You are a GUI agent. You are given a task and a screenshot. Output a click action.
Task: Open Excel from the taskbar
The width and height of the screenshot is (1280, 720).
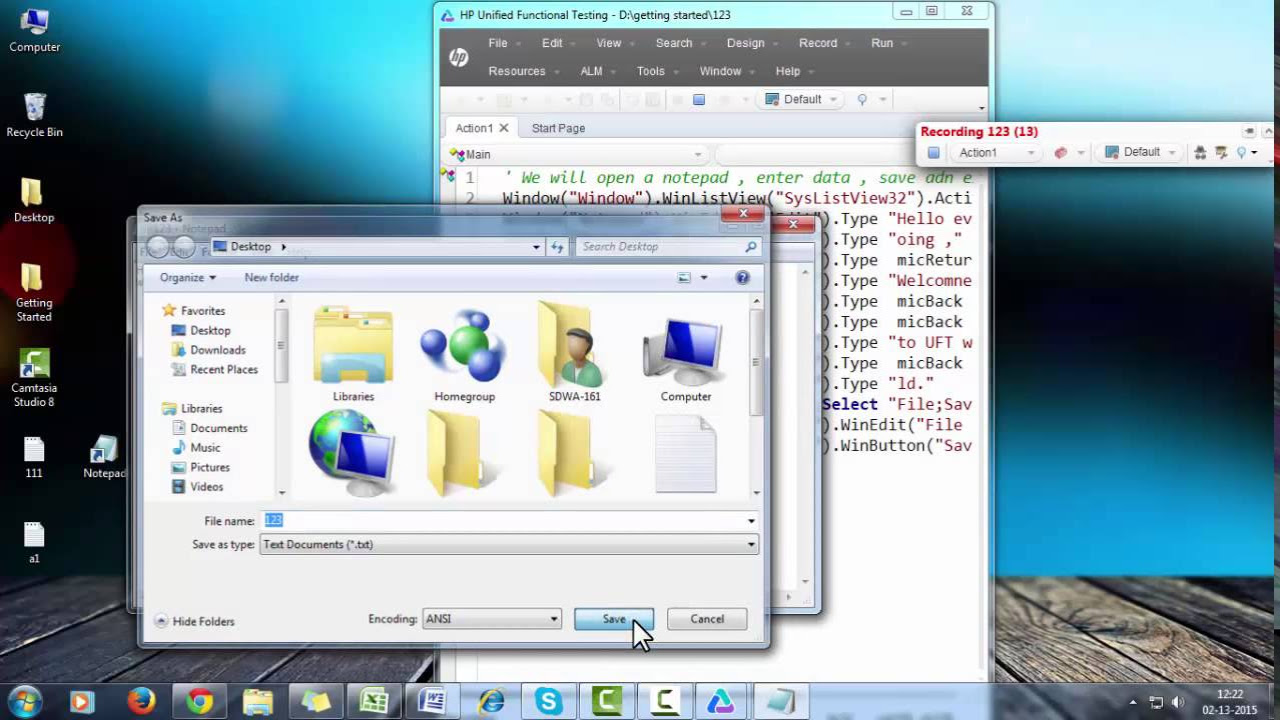(374, 702)
